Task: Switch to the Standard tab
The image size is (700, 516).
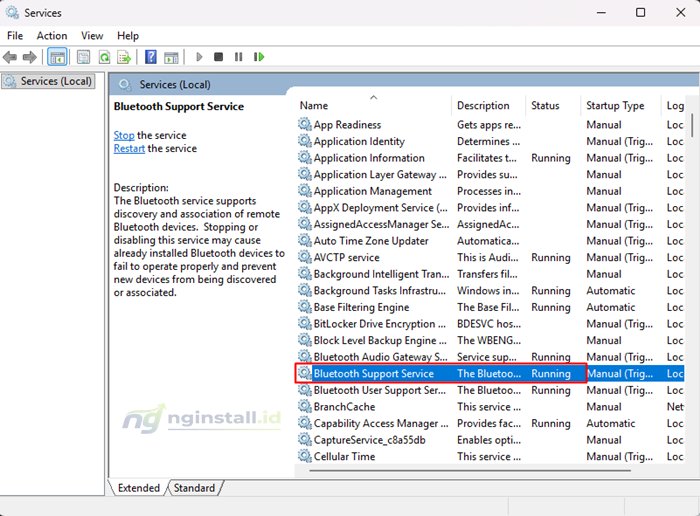Action: click(194, 488)
